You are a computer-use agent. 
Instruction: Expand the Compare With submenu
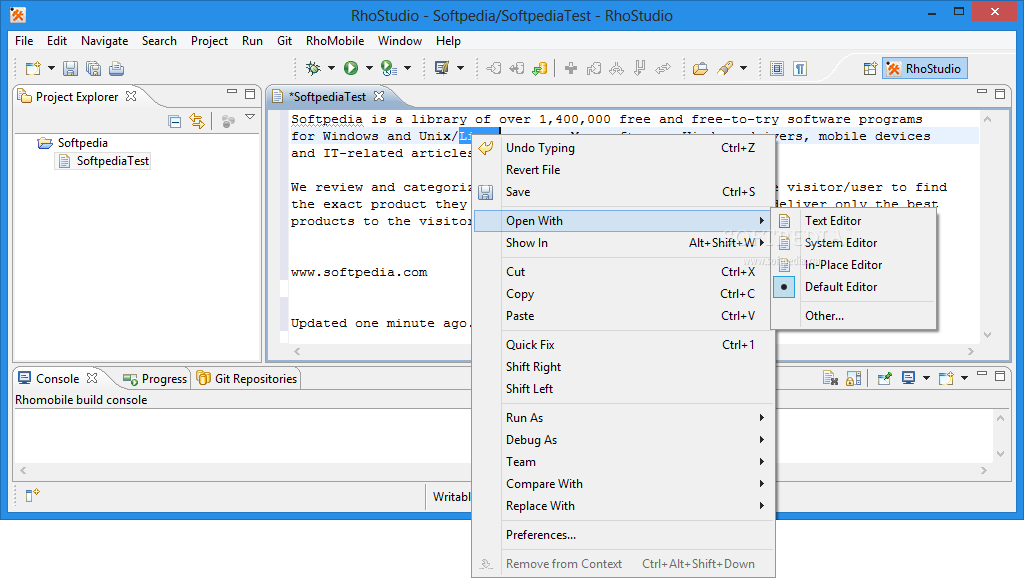pyautogui.click(x=624, y=484)
